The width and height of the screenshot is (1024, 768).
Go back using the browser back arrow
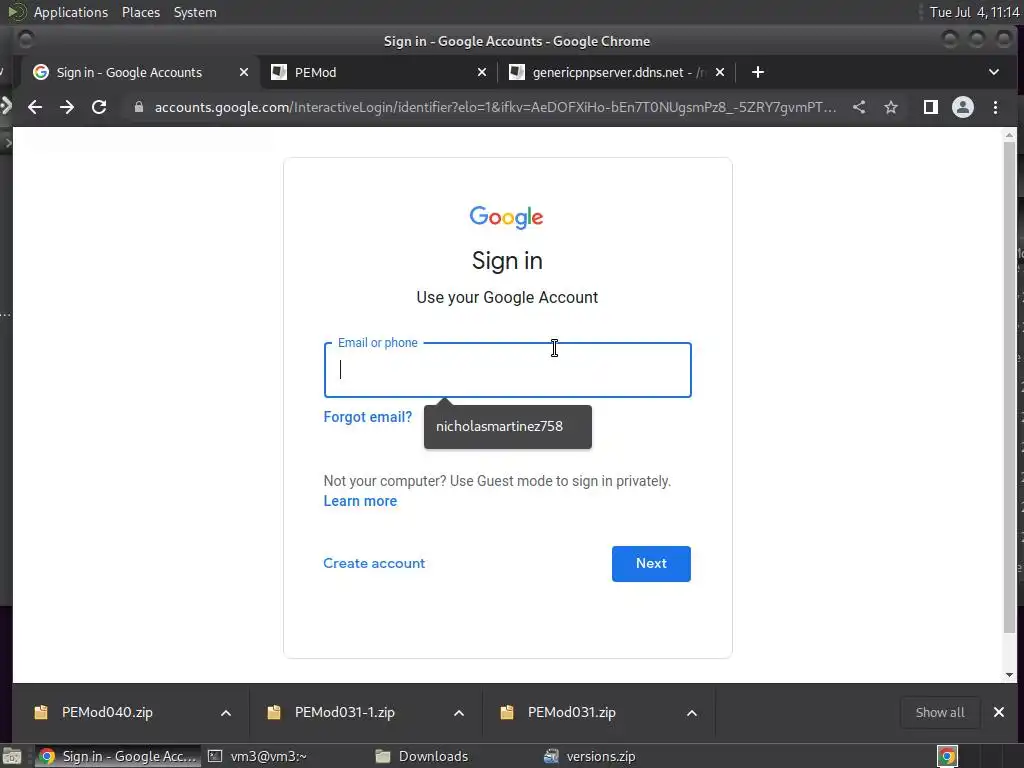(x=35, y=107)
